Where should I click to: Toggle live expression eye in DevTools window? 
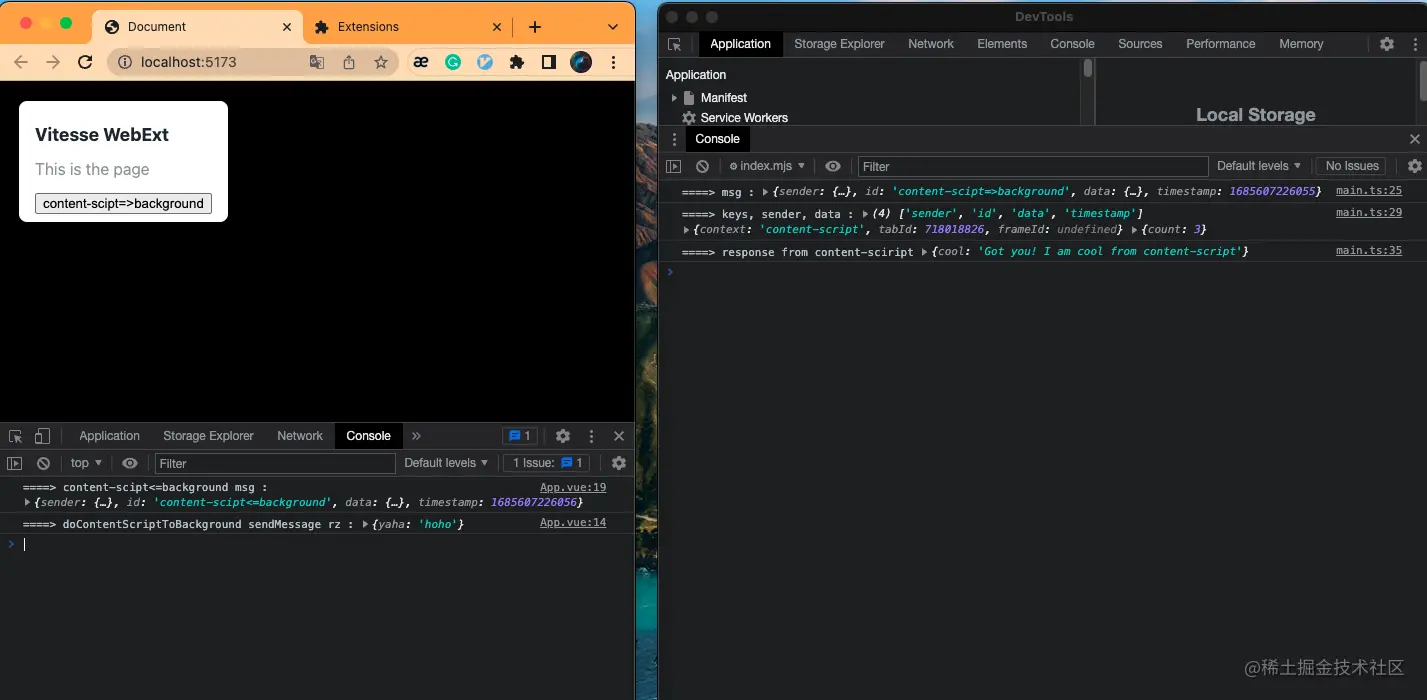832,166
